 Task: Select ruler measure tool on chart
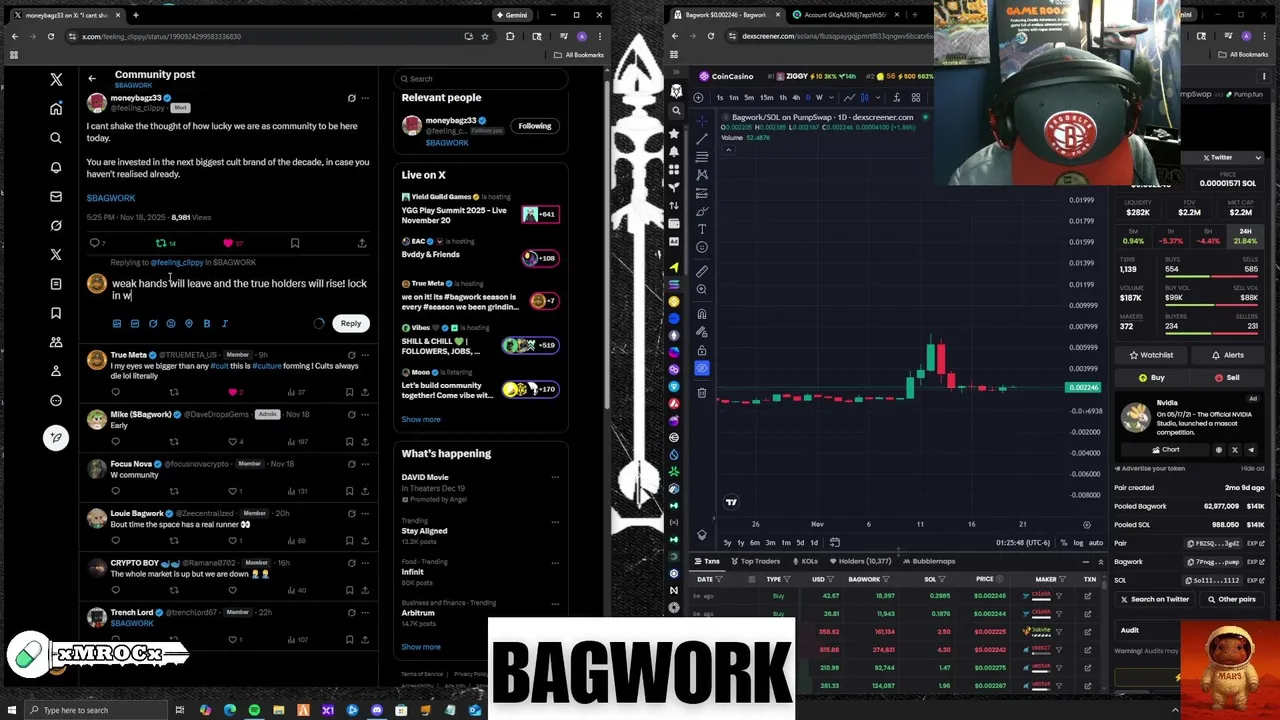pyautogui.click(x=702, y=270)
